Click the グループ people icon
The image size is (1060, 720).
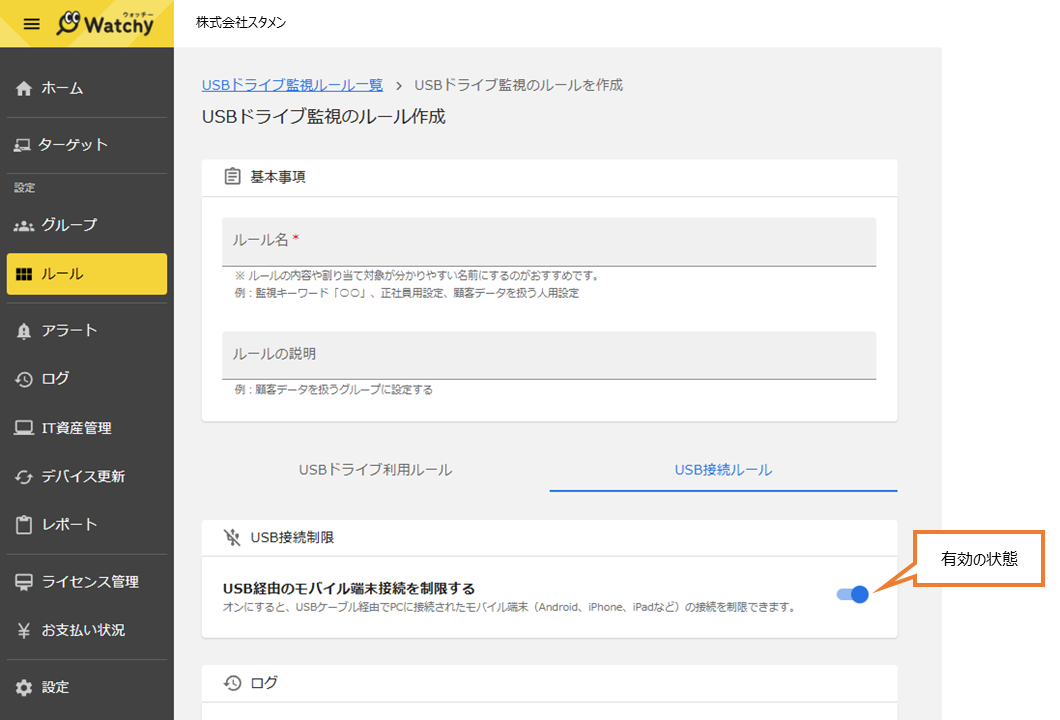click(24, 225)
